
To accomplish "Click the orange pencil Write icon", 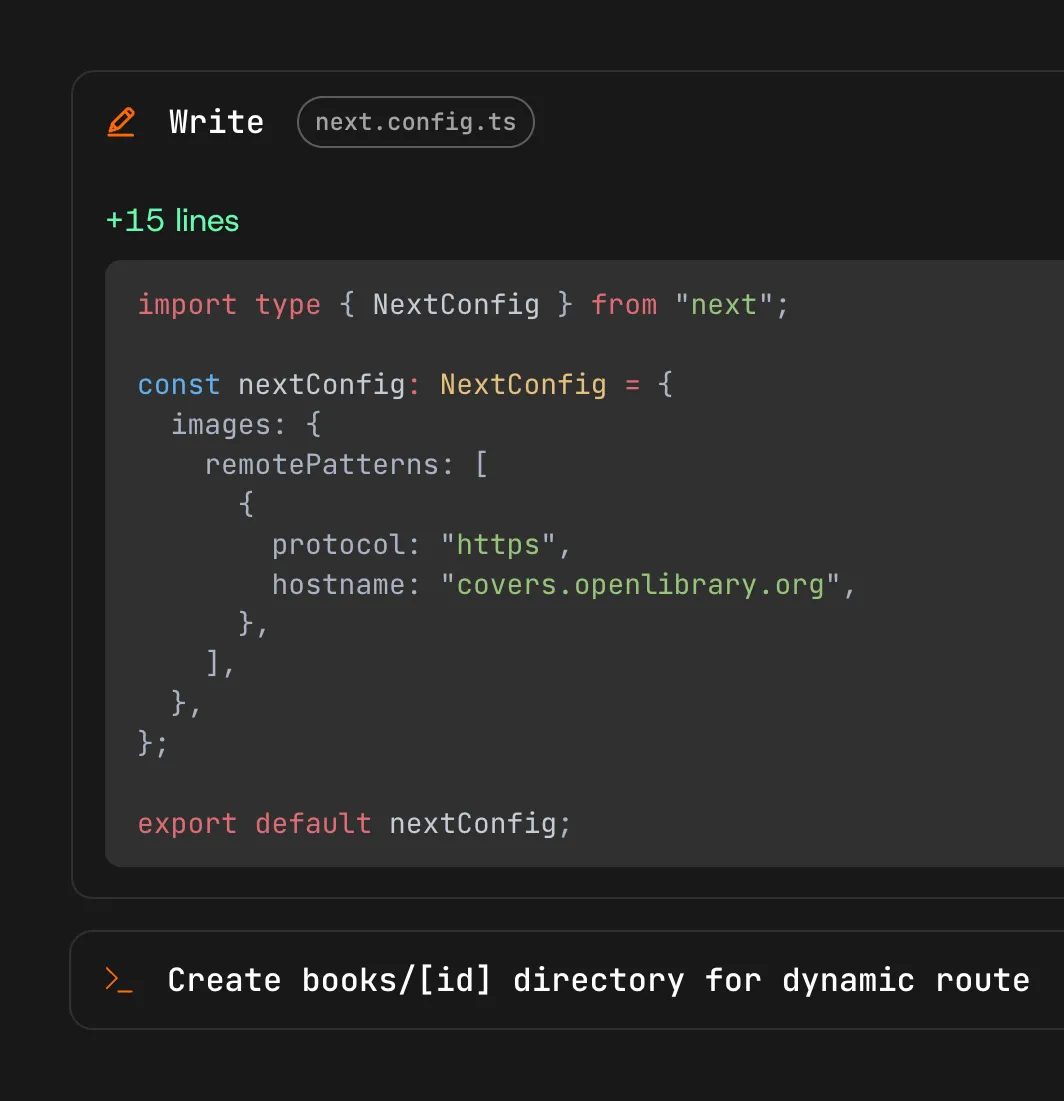I will pos(121,123).
